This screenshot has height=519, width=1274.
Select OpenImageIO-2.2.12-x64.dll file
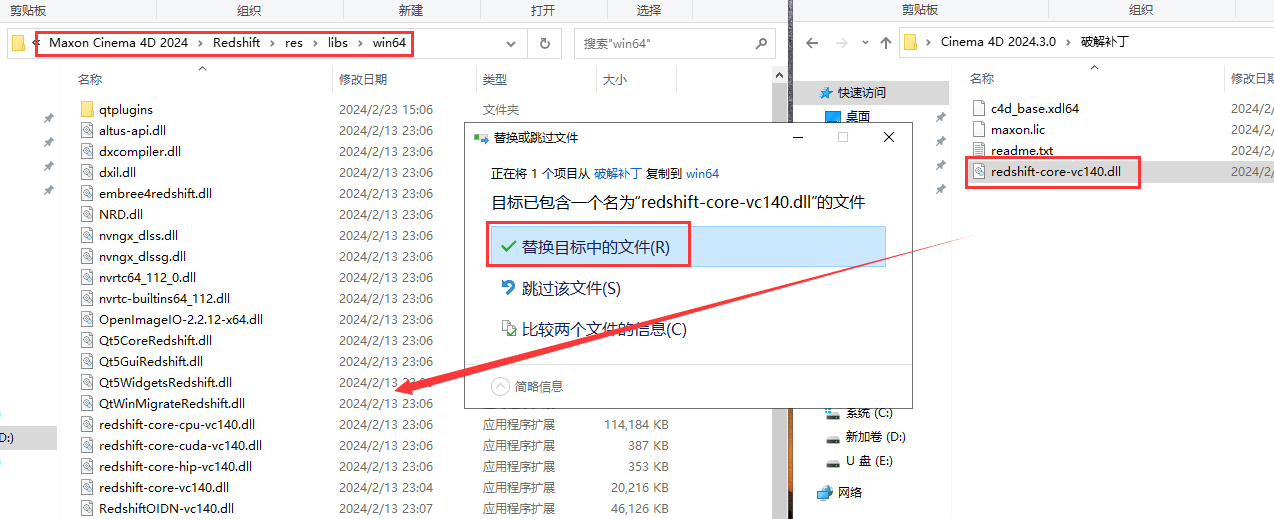[x=180, y=320]
